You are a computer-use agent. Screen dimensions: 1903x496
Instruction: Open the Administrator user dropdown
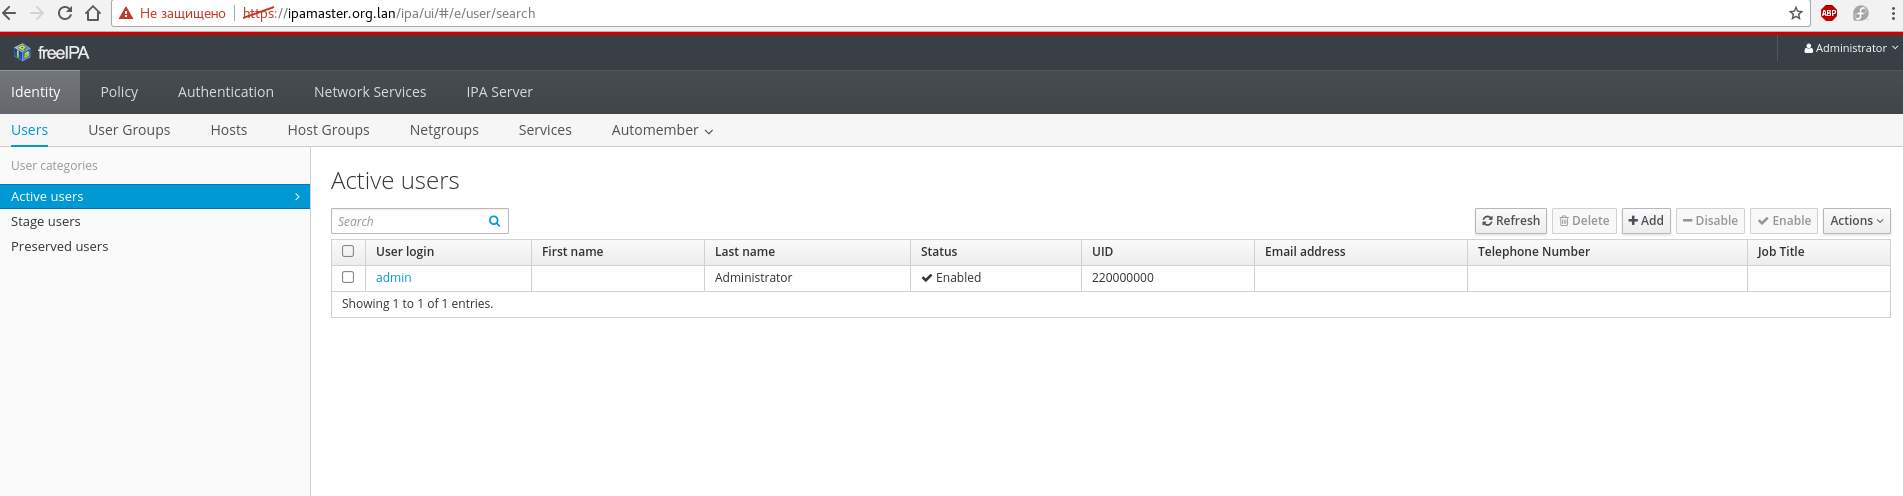(x=1851, y=48)
